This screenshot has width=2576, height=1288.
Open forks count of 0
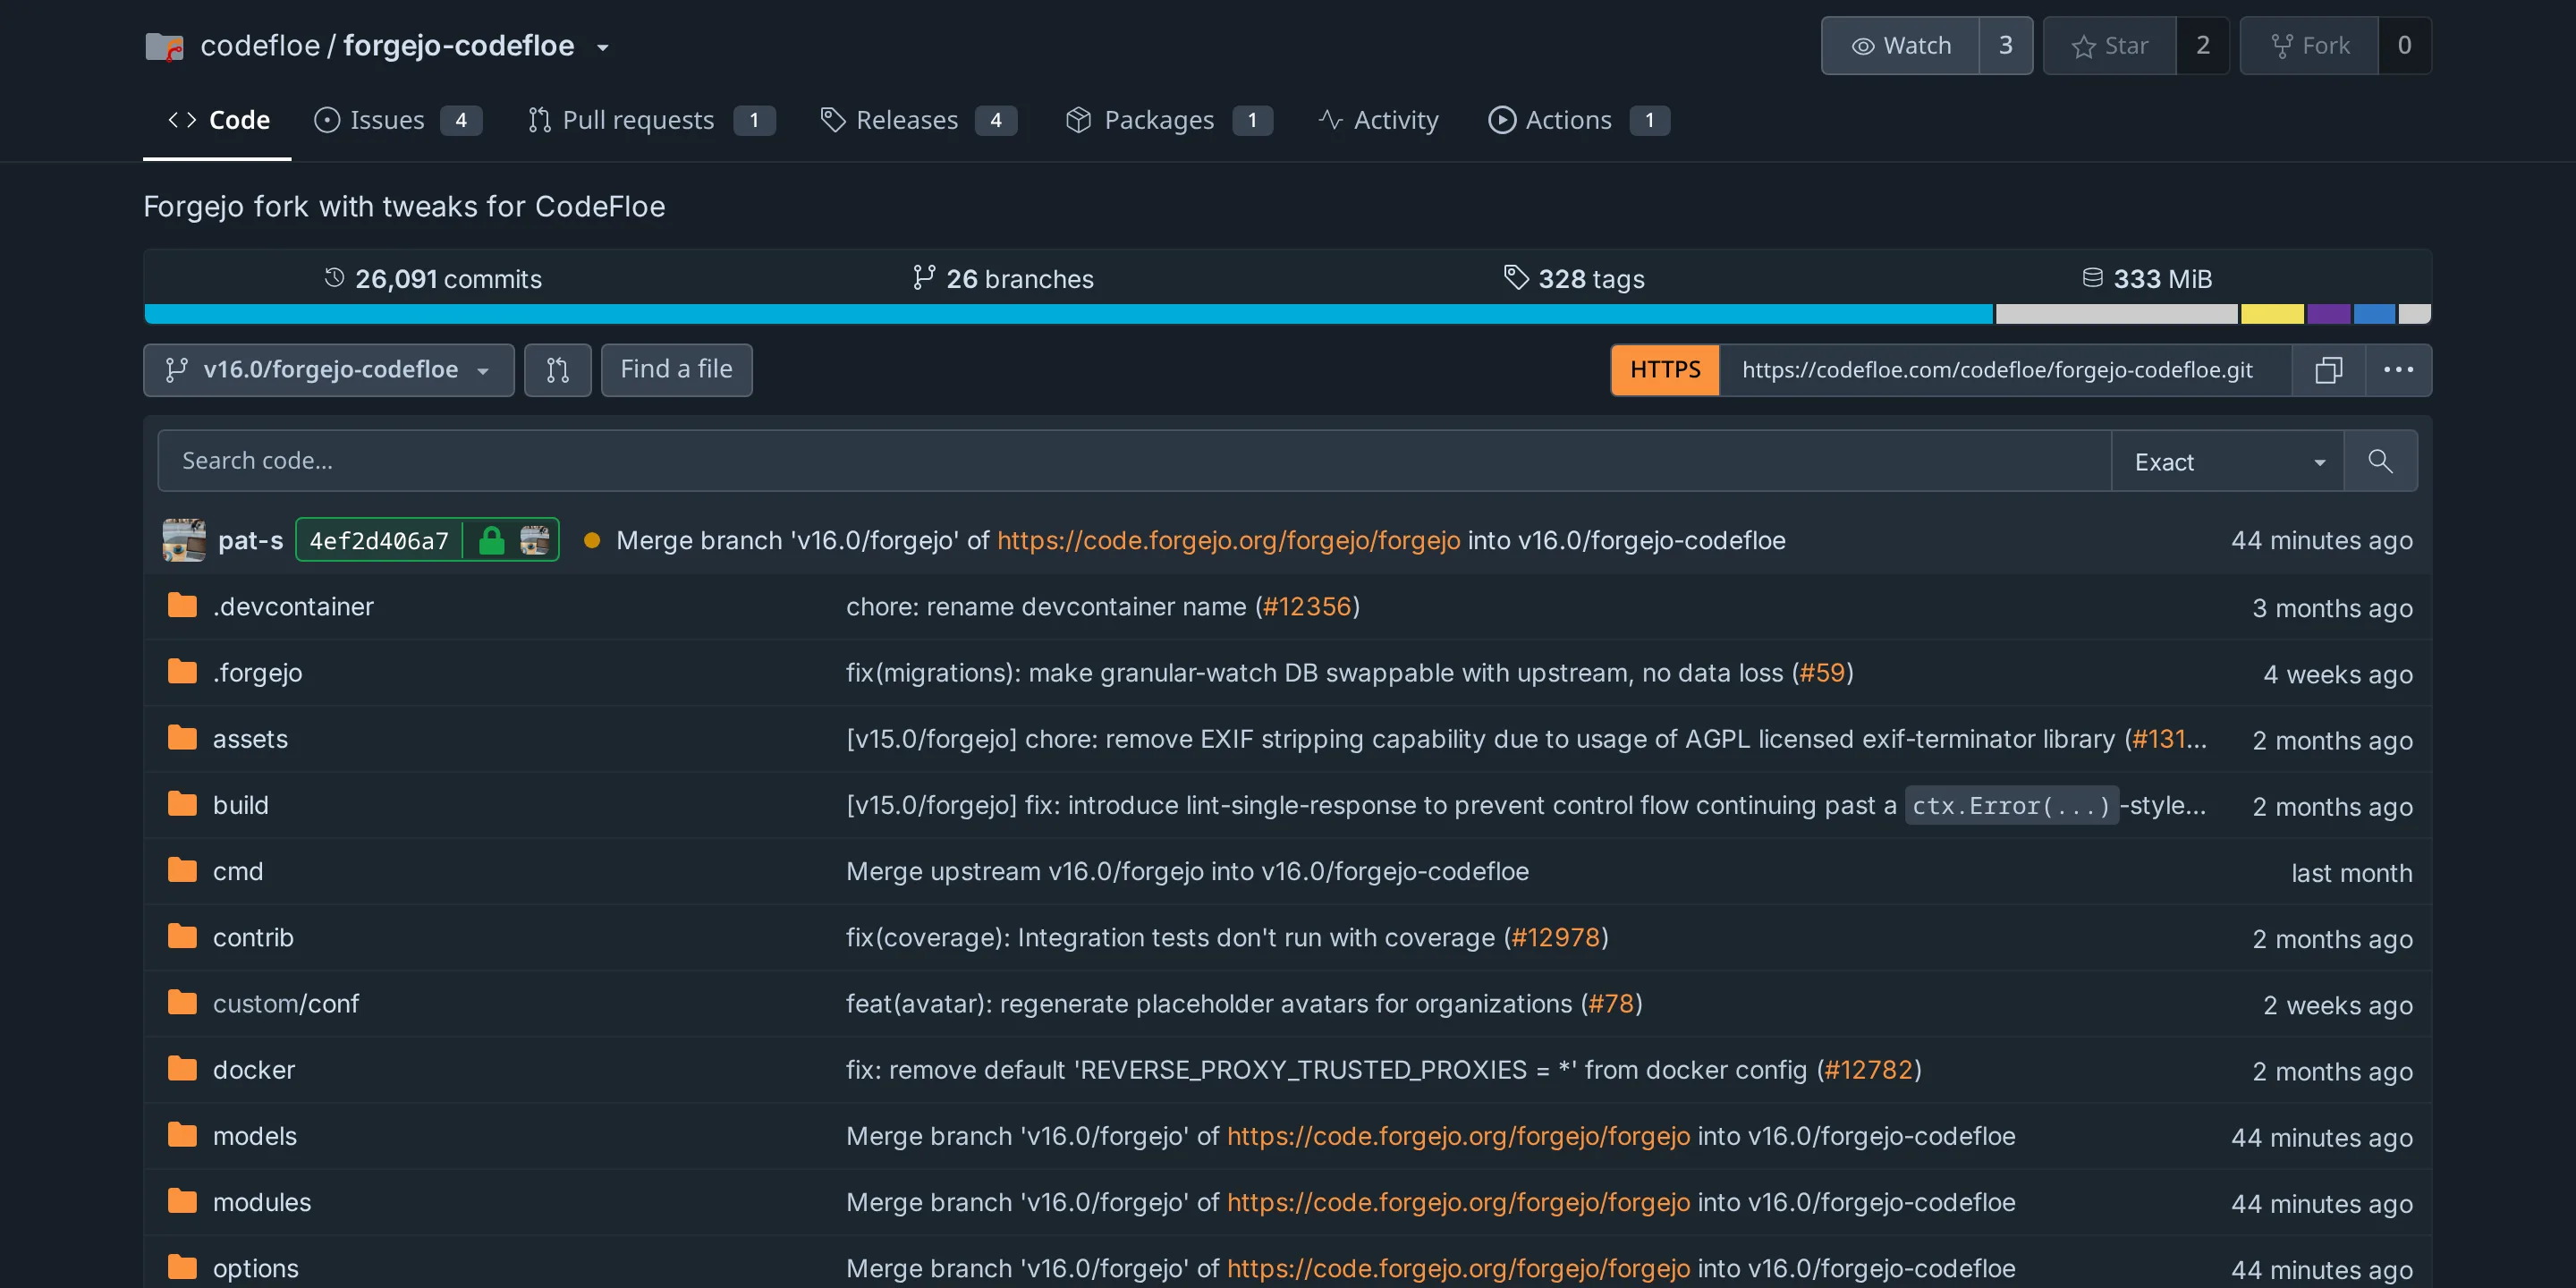(x=2404, y=45)
